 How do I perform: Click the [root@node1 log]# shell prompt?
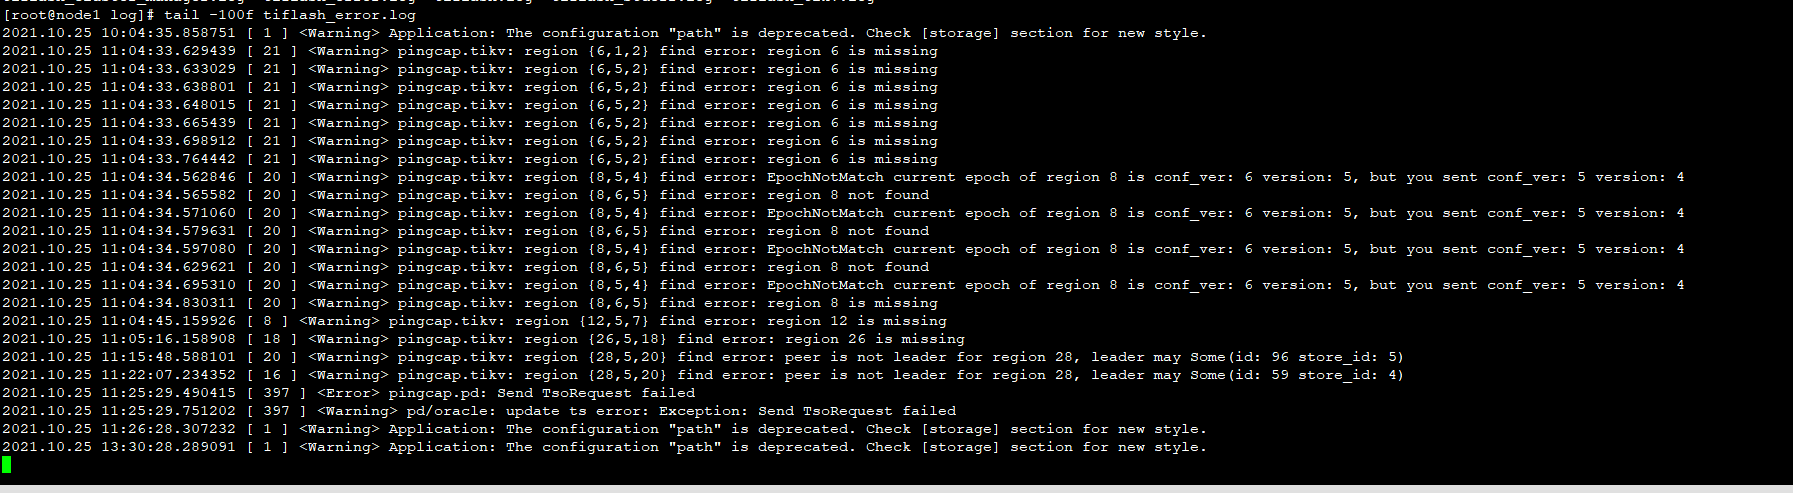(x=78, y=15)
